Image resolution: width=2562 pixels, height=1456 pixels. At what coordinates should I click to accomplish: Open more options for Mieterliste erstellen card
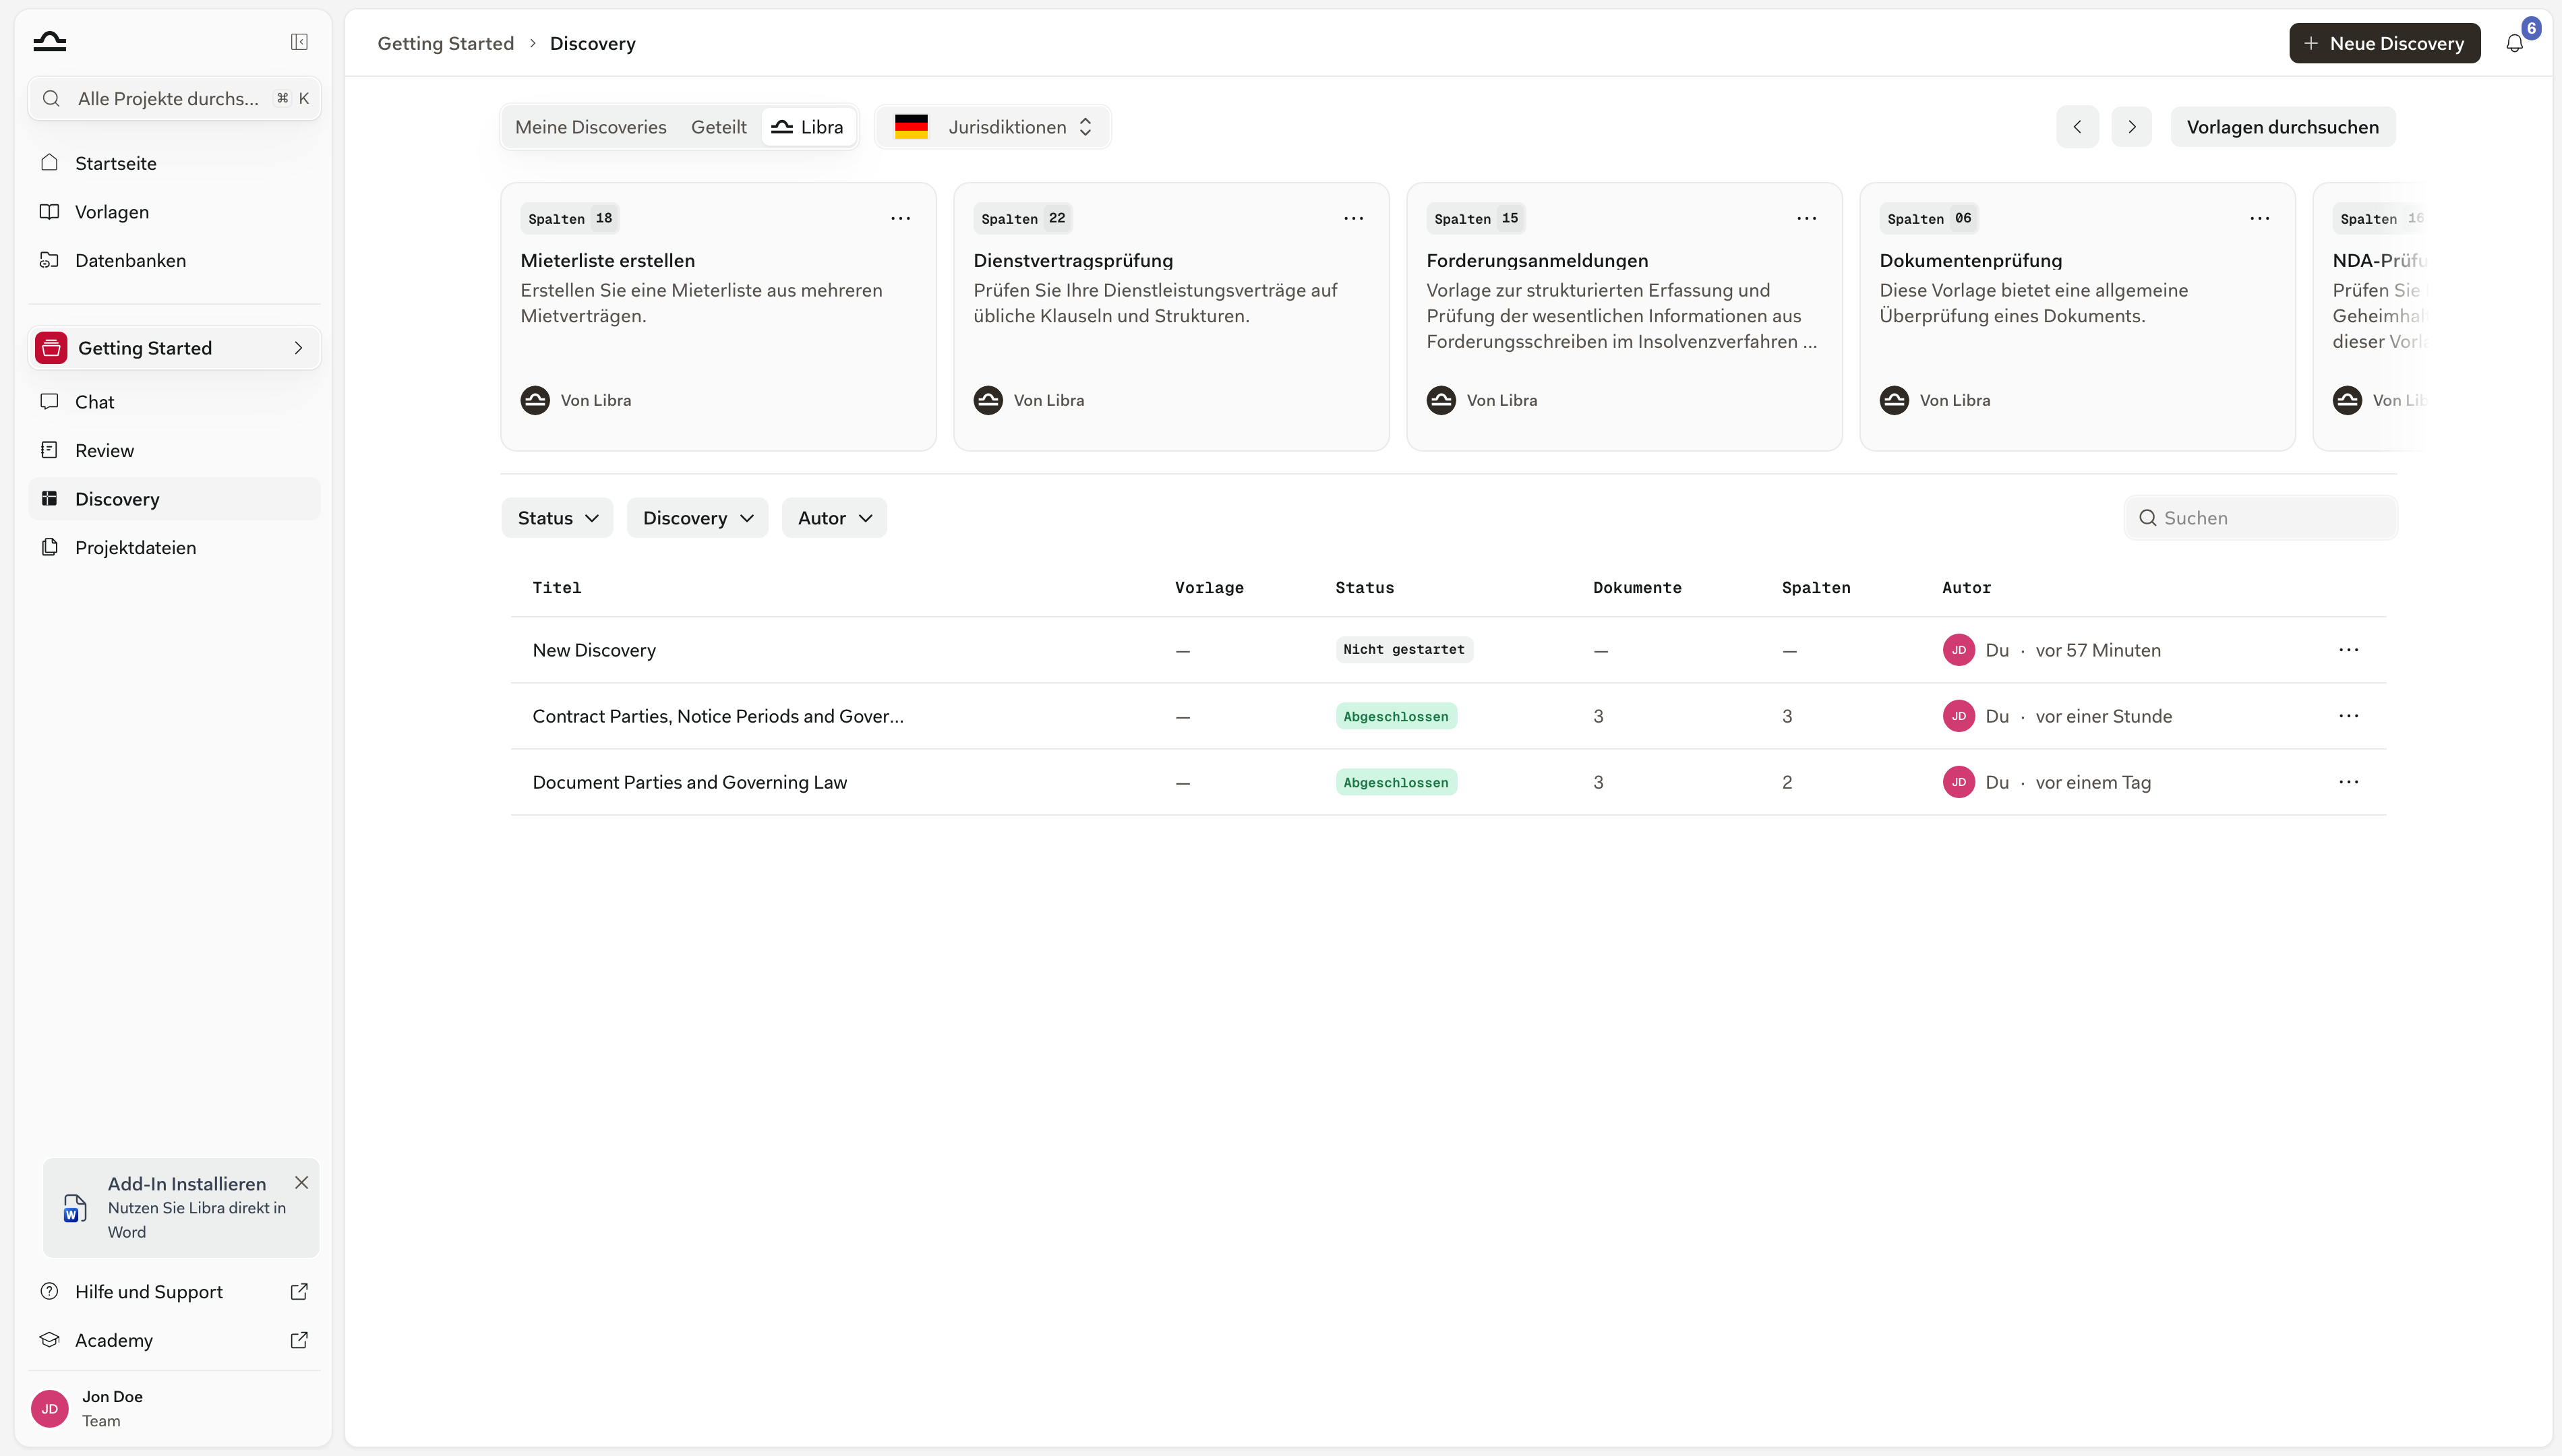point(900,218)
